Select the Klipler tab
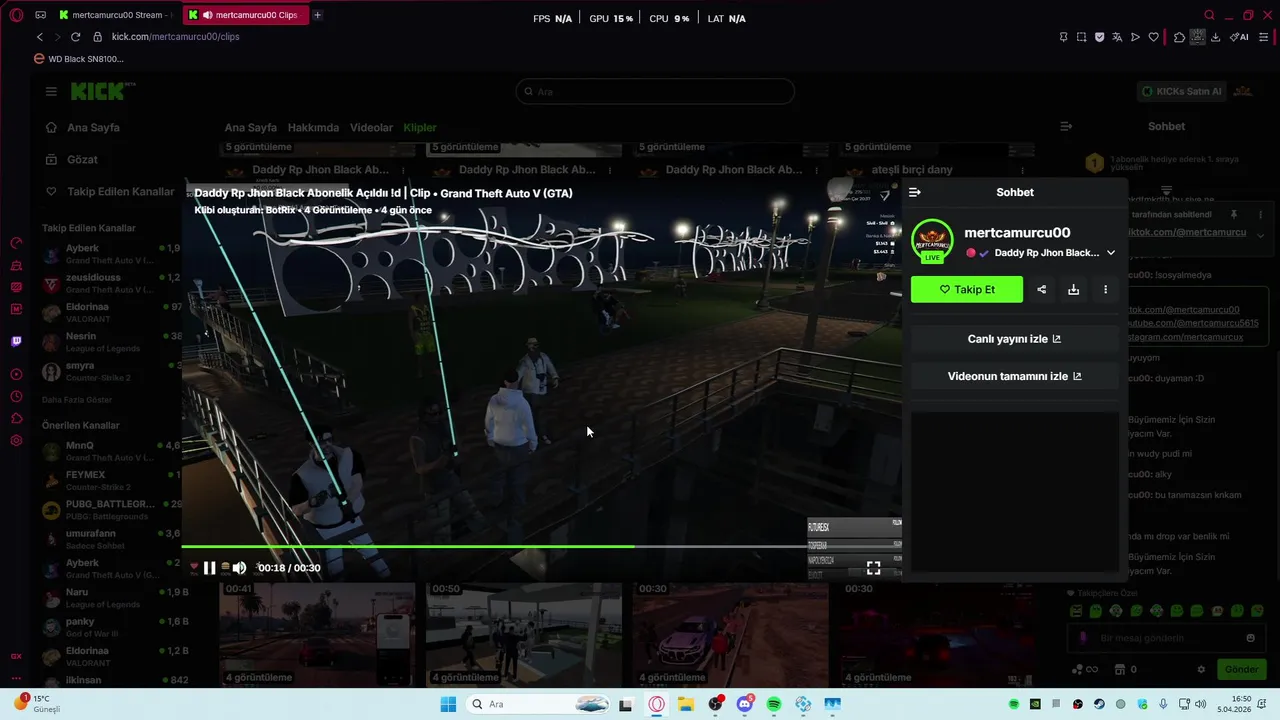Viewport: 1280px width, 720px height. [x=420, y=128]
